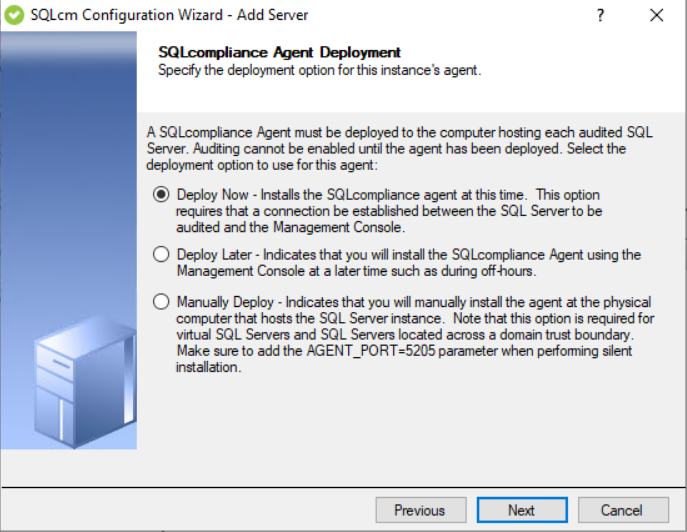Click the 'Specify the deployment option' subtitle

click(x=320, y=70)
